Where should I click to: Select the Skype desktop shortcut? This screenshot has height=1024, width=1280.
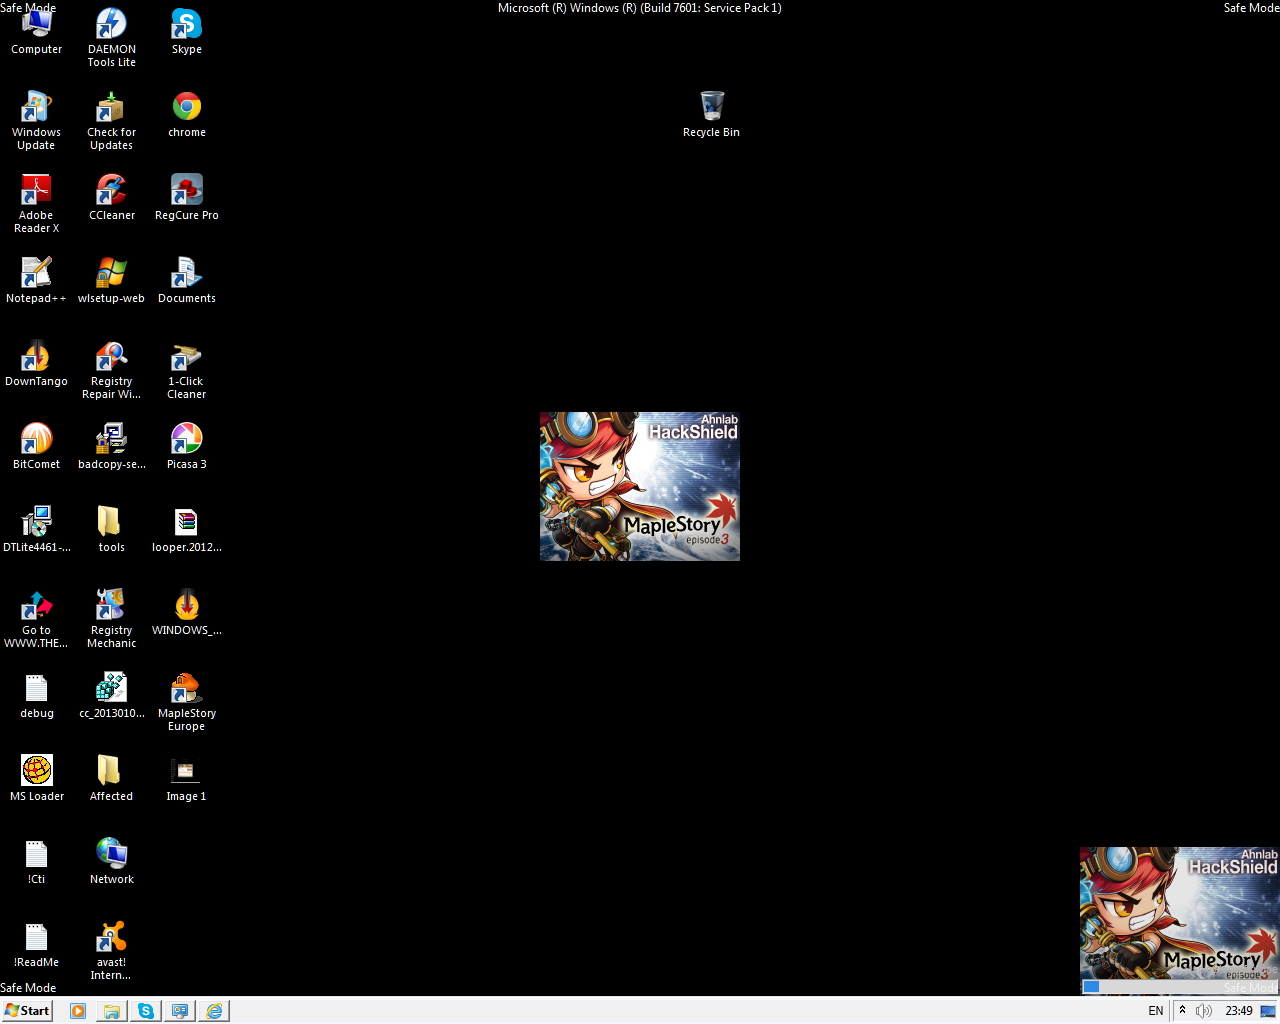(x=186, y=31)
